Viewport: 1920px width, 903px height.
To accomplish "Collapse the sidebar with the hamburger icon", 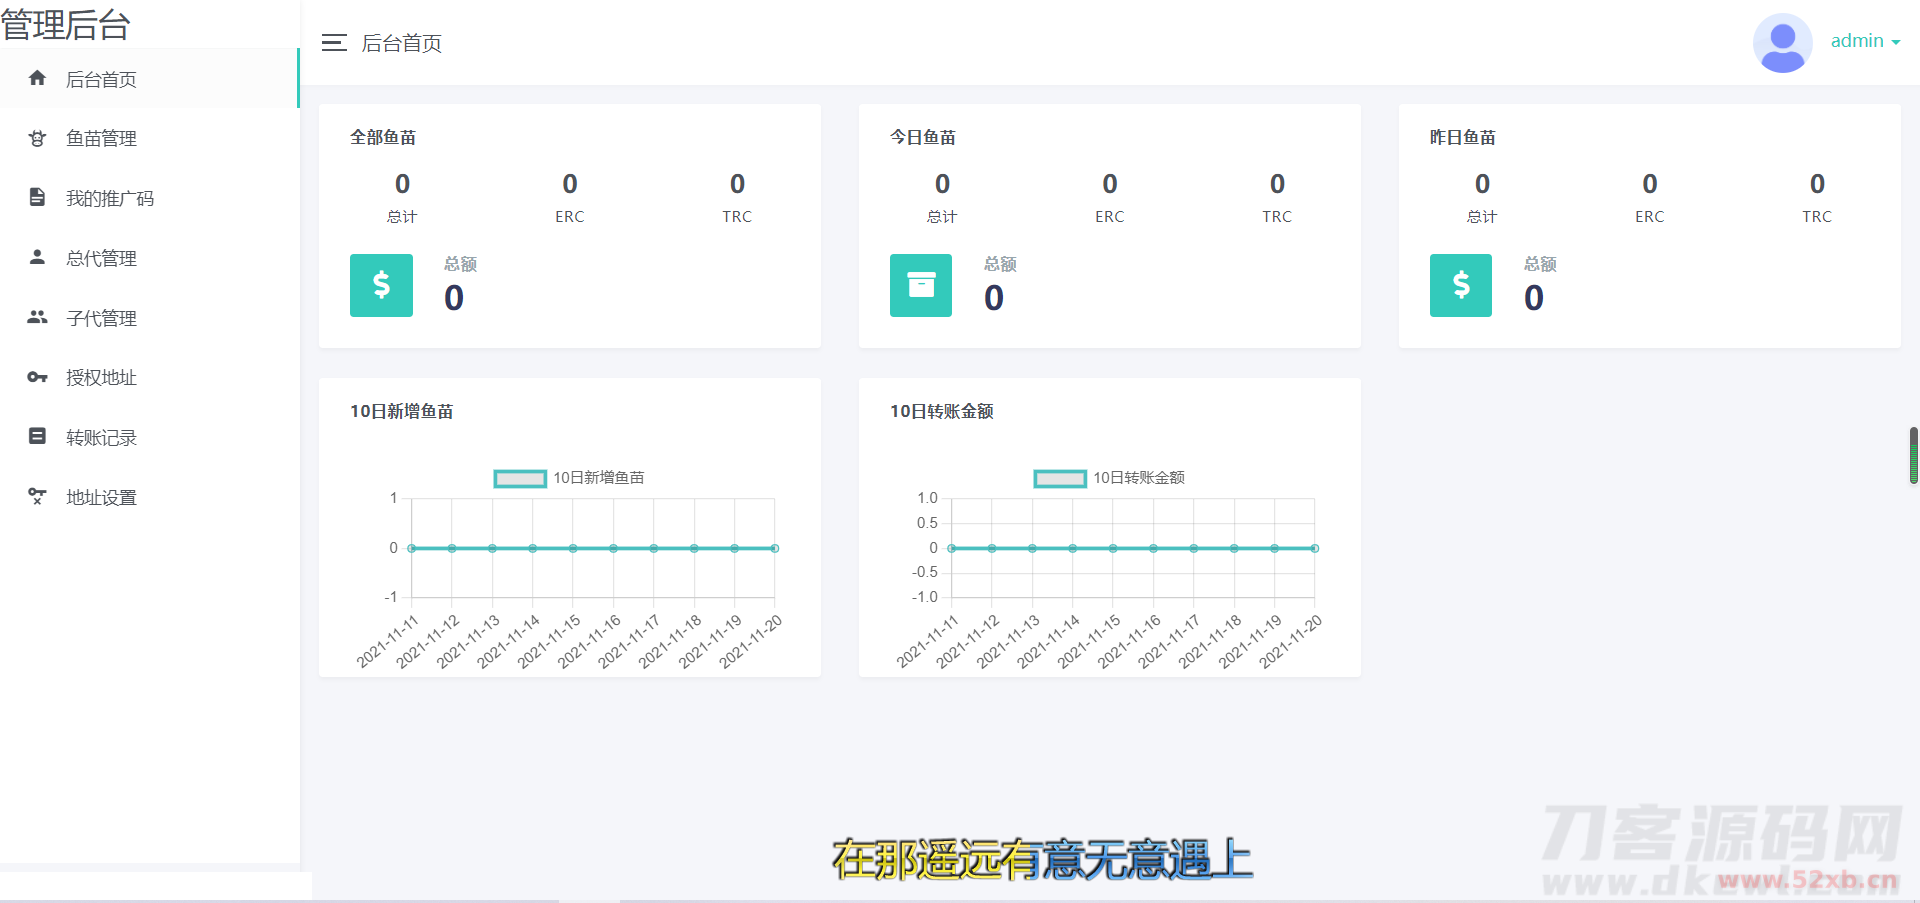I will point(333,43).
